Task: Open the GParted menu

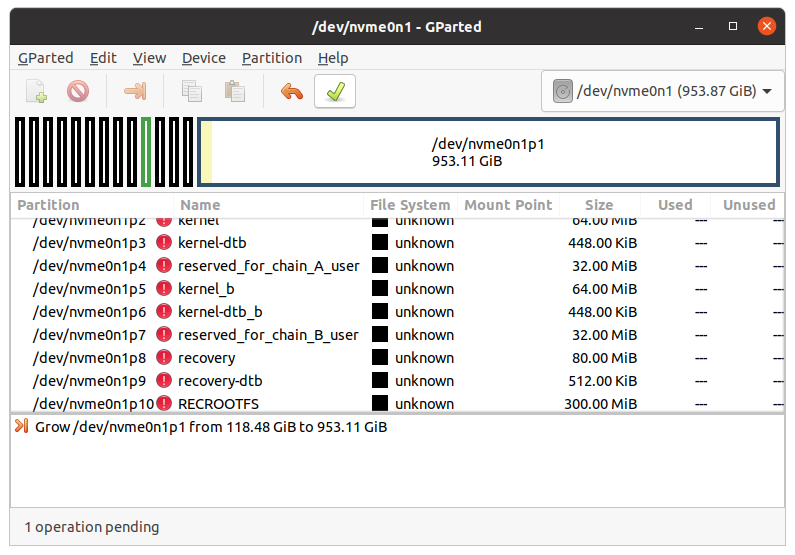Action: click(x=46, y=58)
